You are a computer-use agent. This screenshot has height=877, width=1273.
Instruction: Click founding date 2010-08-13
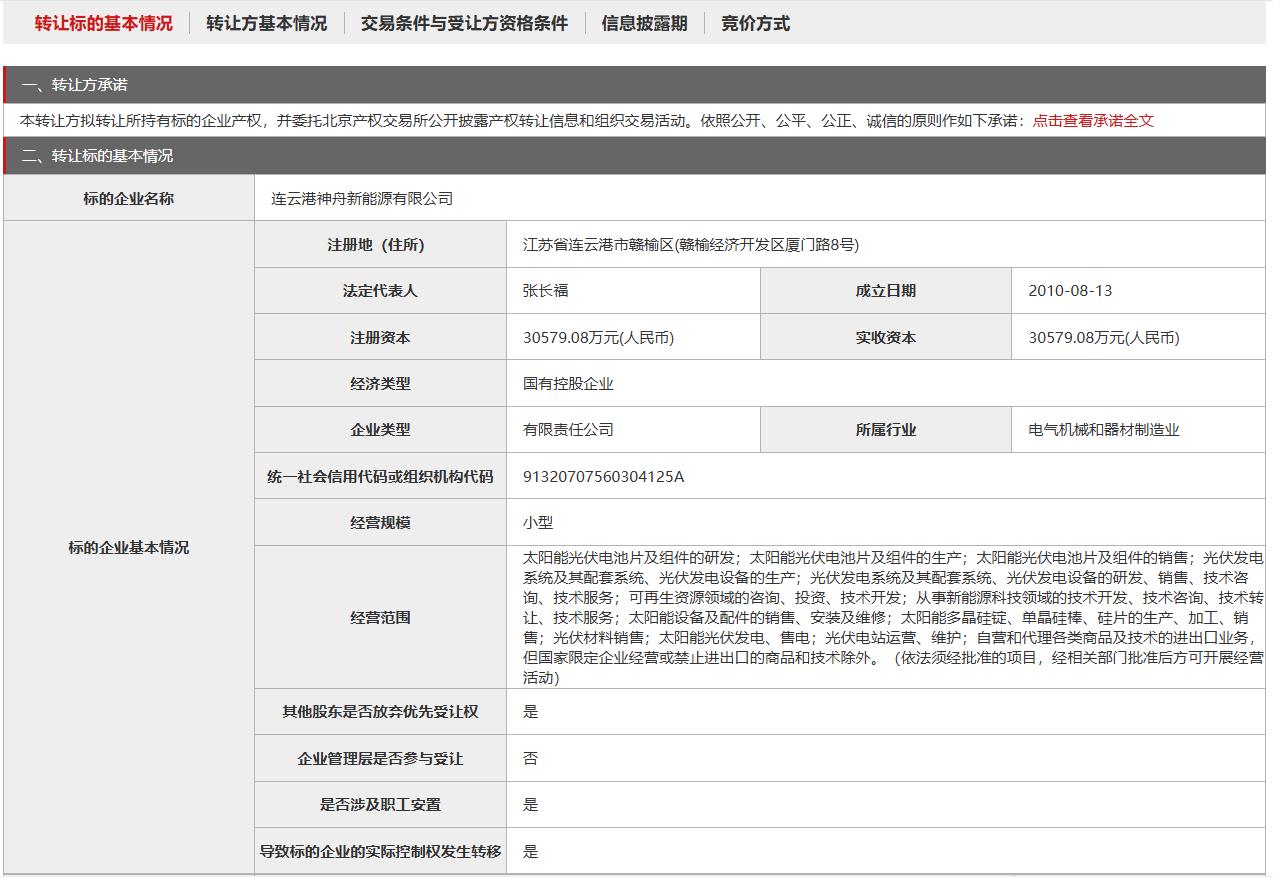[x=1070, y=290]
